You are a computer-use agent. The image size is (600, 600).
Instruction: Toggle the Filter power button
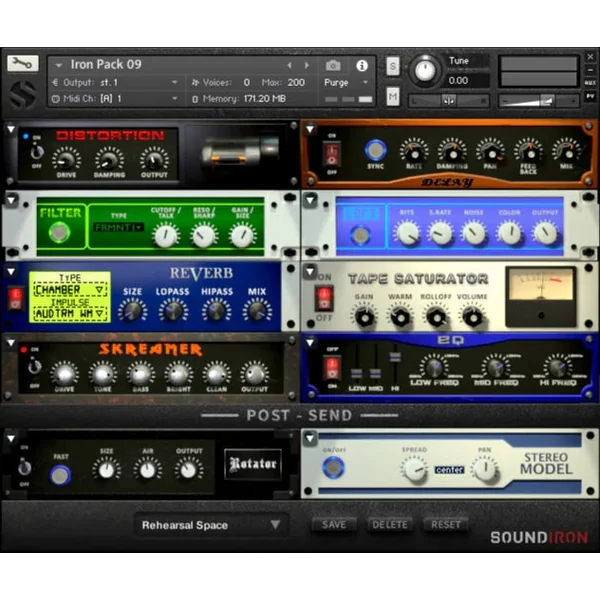click(x=59, y=232)
